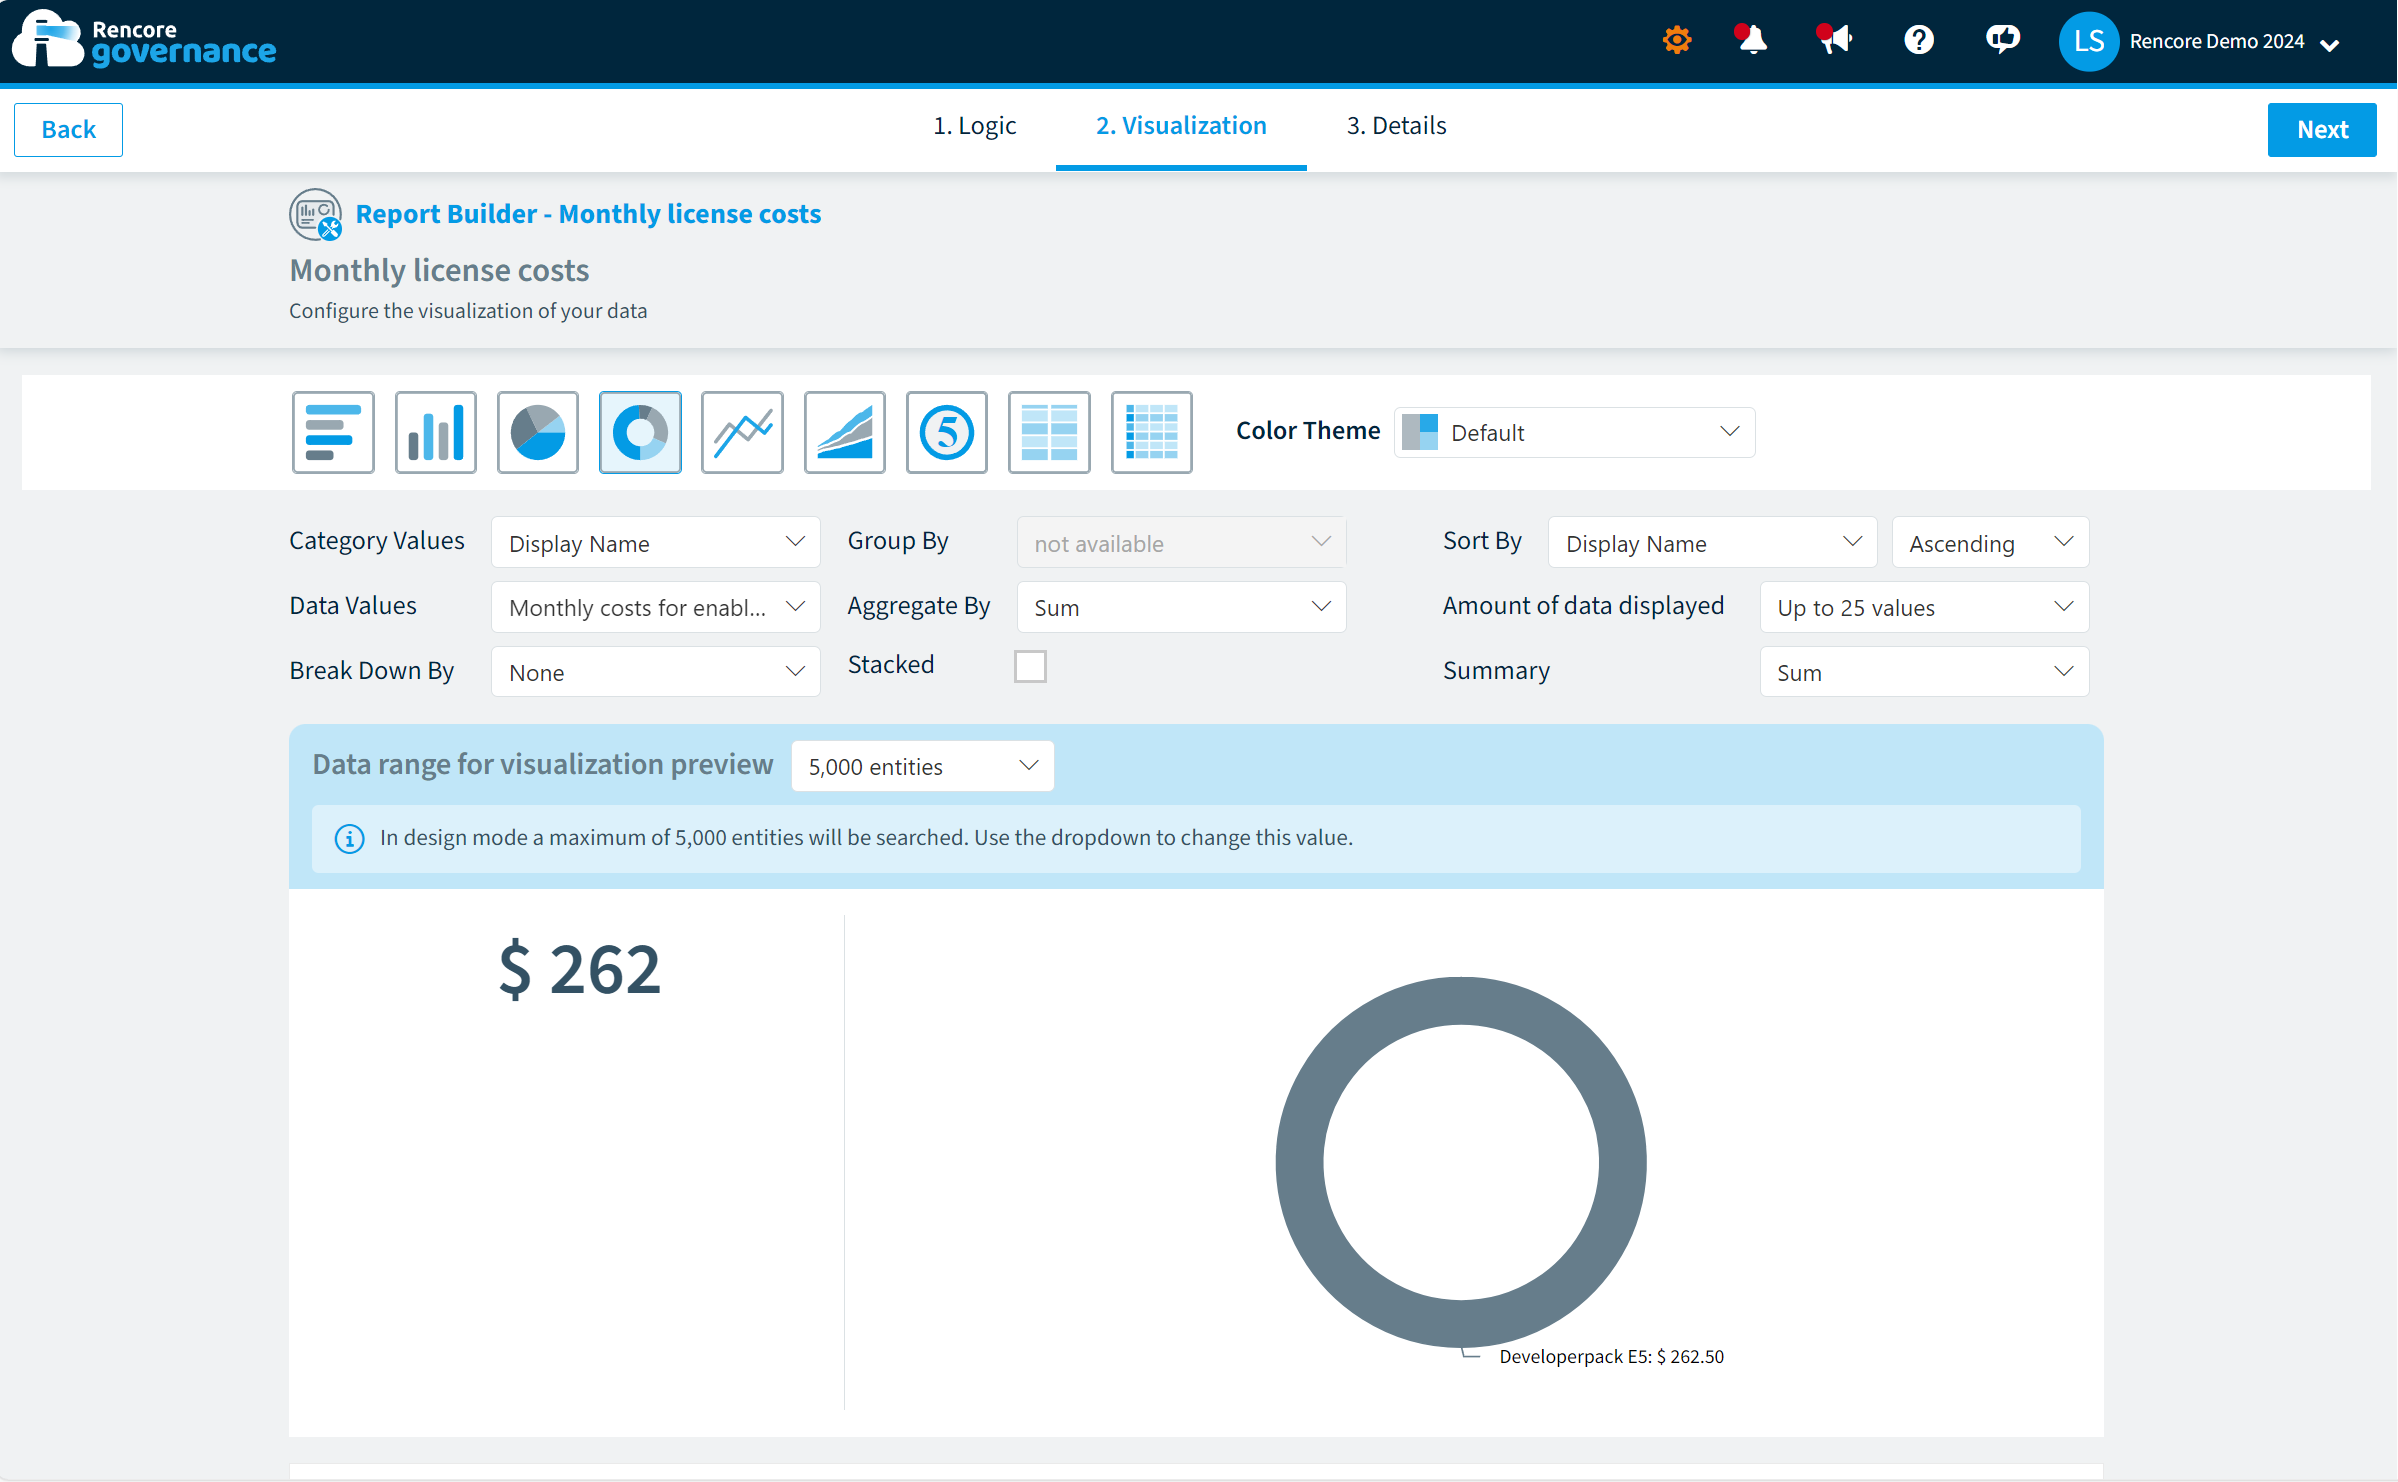Pick the pivot table visualization
This screenshot has height=1482, width=2398.
pos(1049,432)
